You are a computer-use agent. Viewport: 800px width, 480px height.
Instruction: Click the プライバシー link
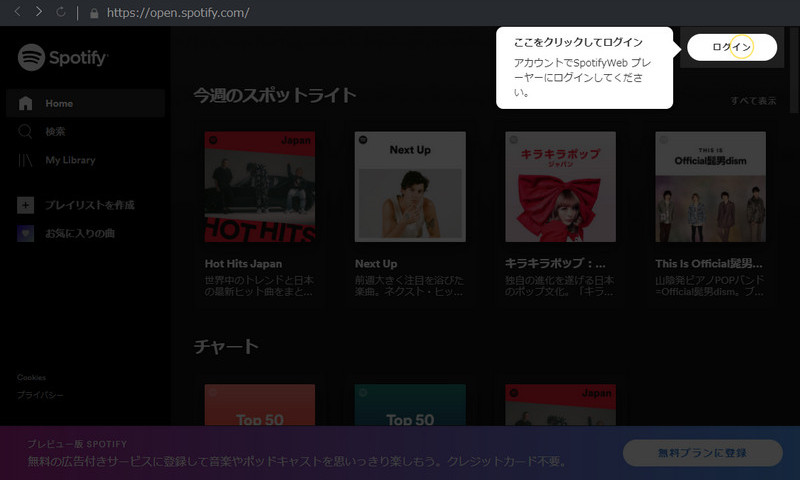pos(40,395)
